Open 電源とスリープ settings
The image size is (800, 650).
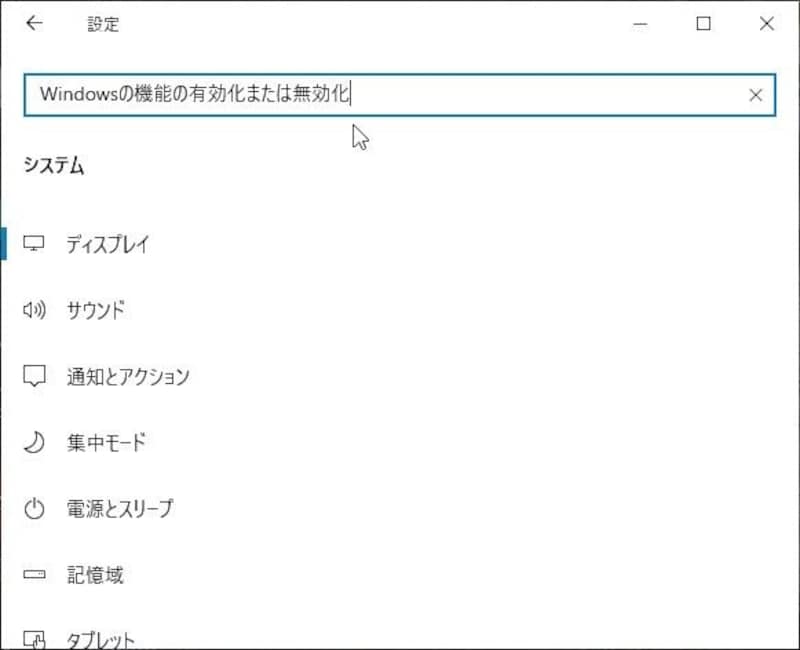pyautogui.click(x=120, y=508)
